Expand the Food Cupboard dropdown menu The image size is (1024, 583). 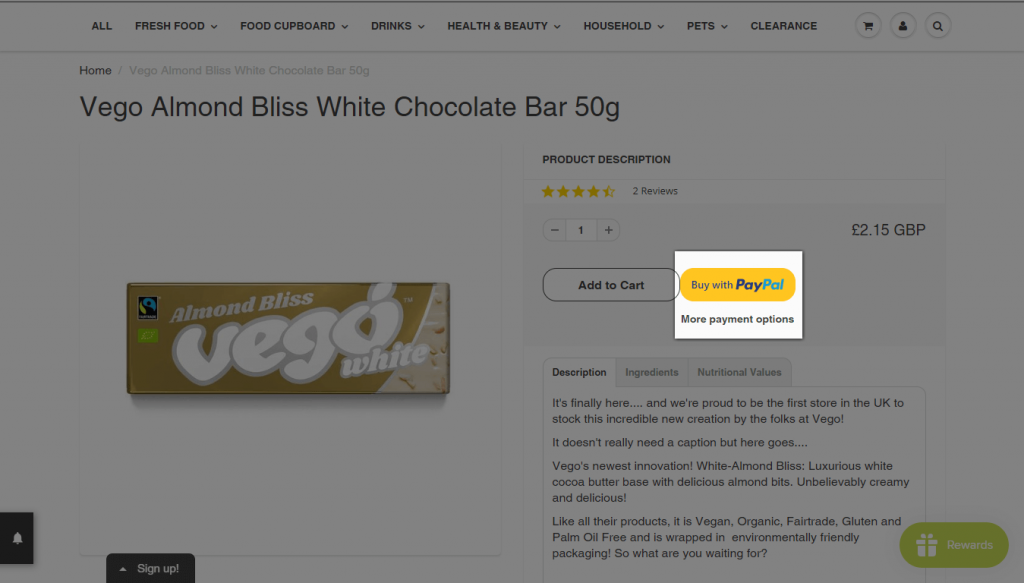294,26
